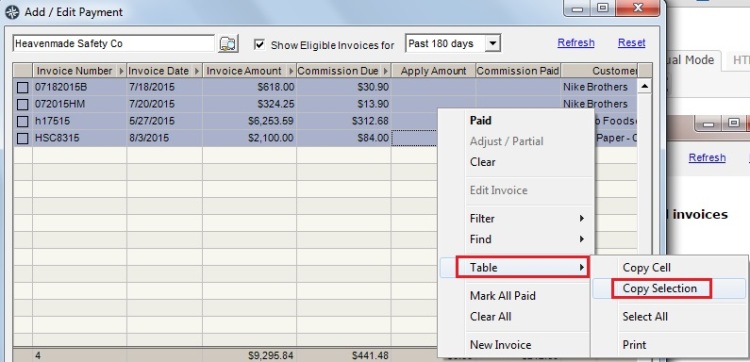Open Invoice Date column filter arrow

point(197,71)
